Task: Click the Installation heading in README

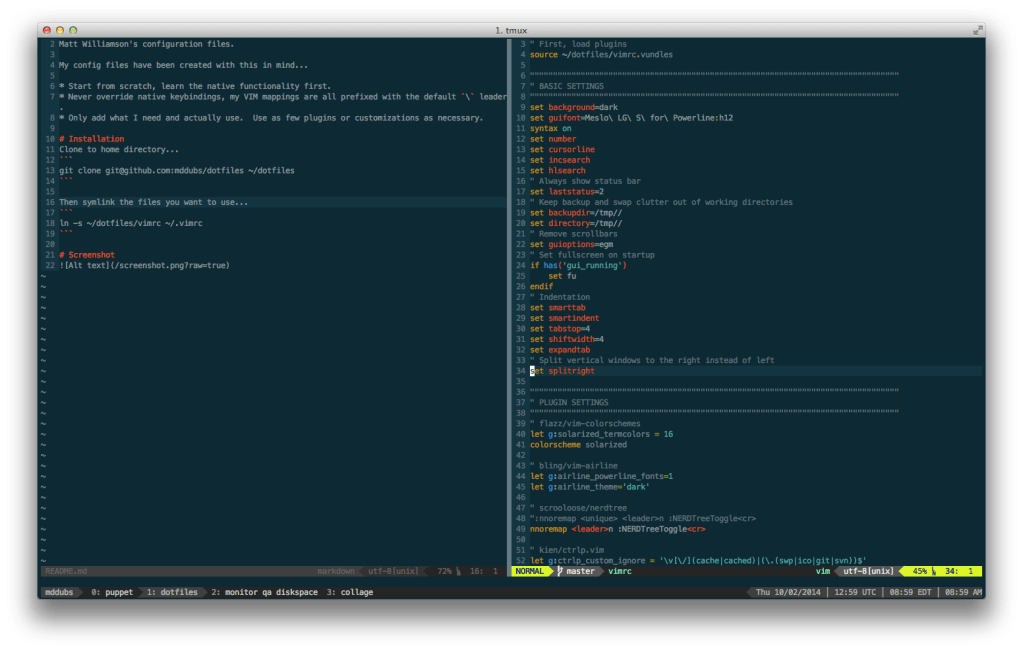Action: coord(90,138)
